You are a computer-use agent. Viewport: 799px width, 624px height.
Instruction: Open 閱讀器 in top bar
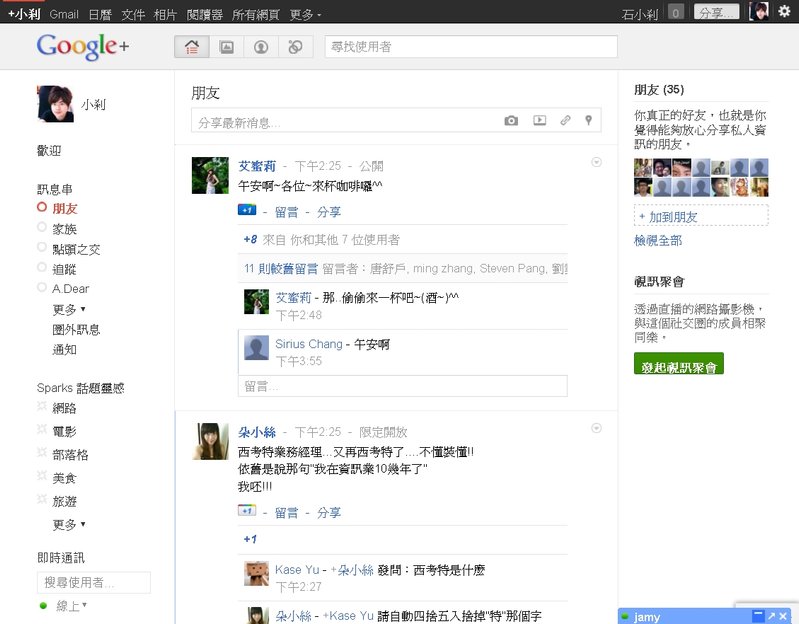pyautogui.click(x=204, y=15)
